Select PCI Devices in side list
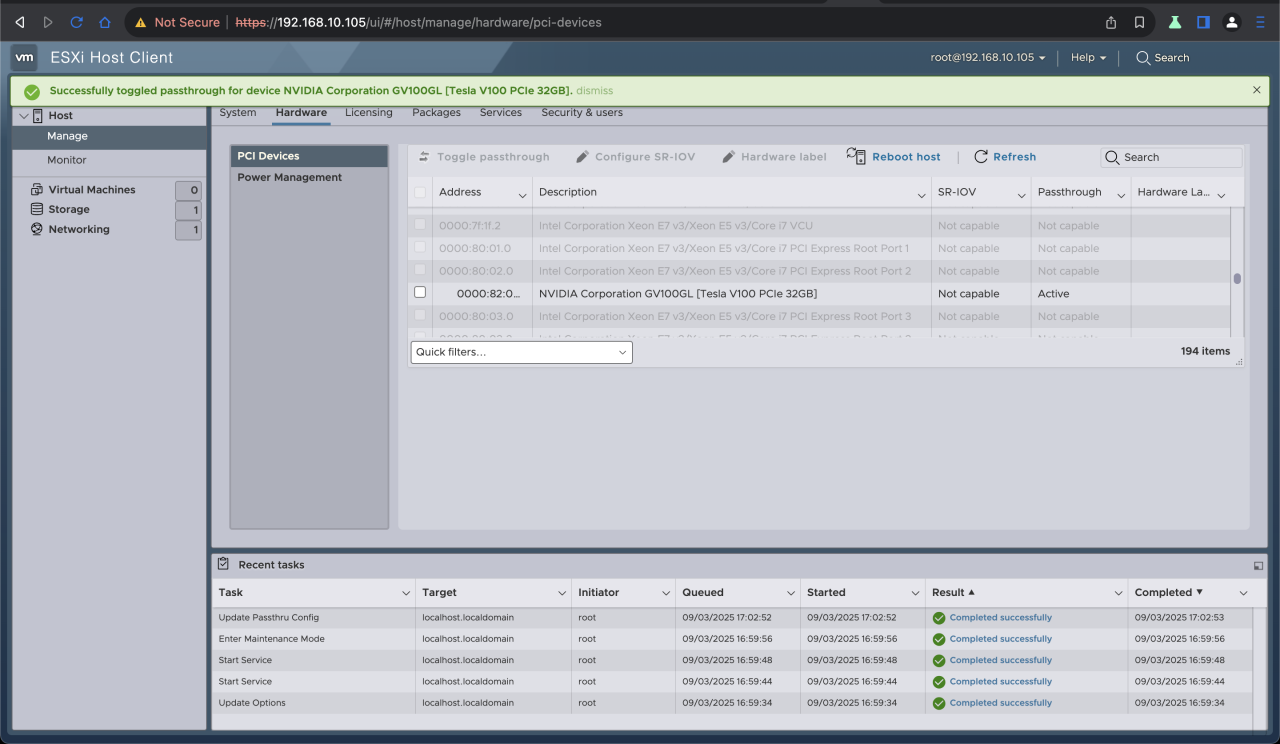Viewport: 1280px width, 744px height. pos(309,156)
